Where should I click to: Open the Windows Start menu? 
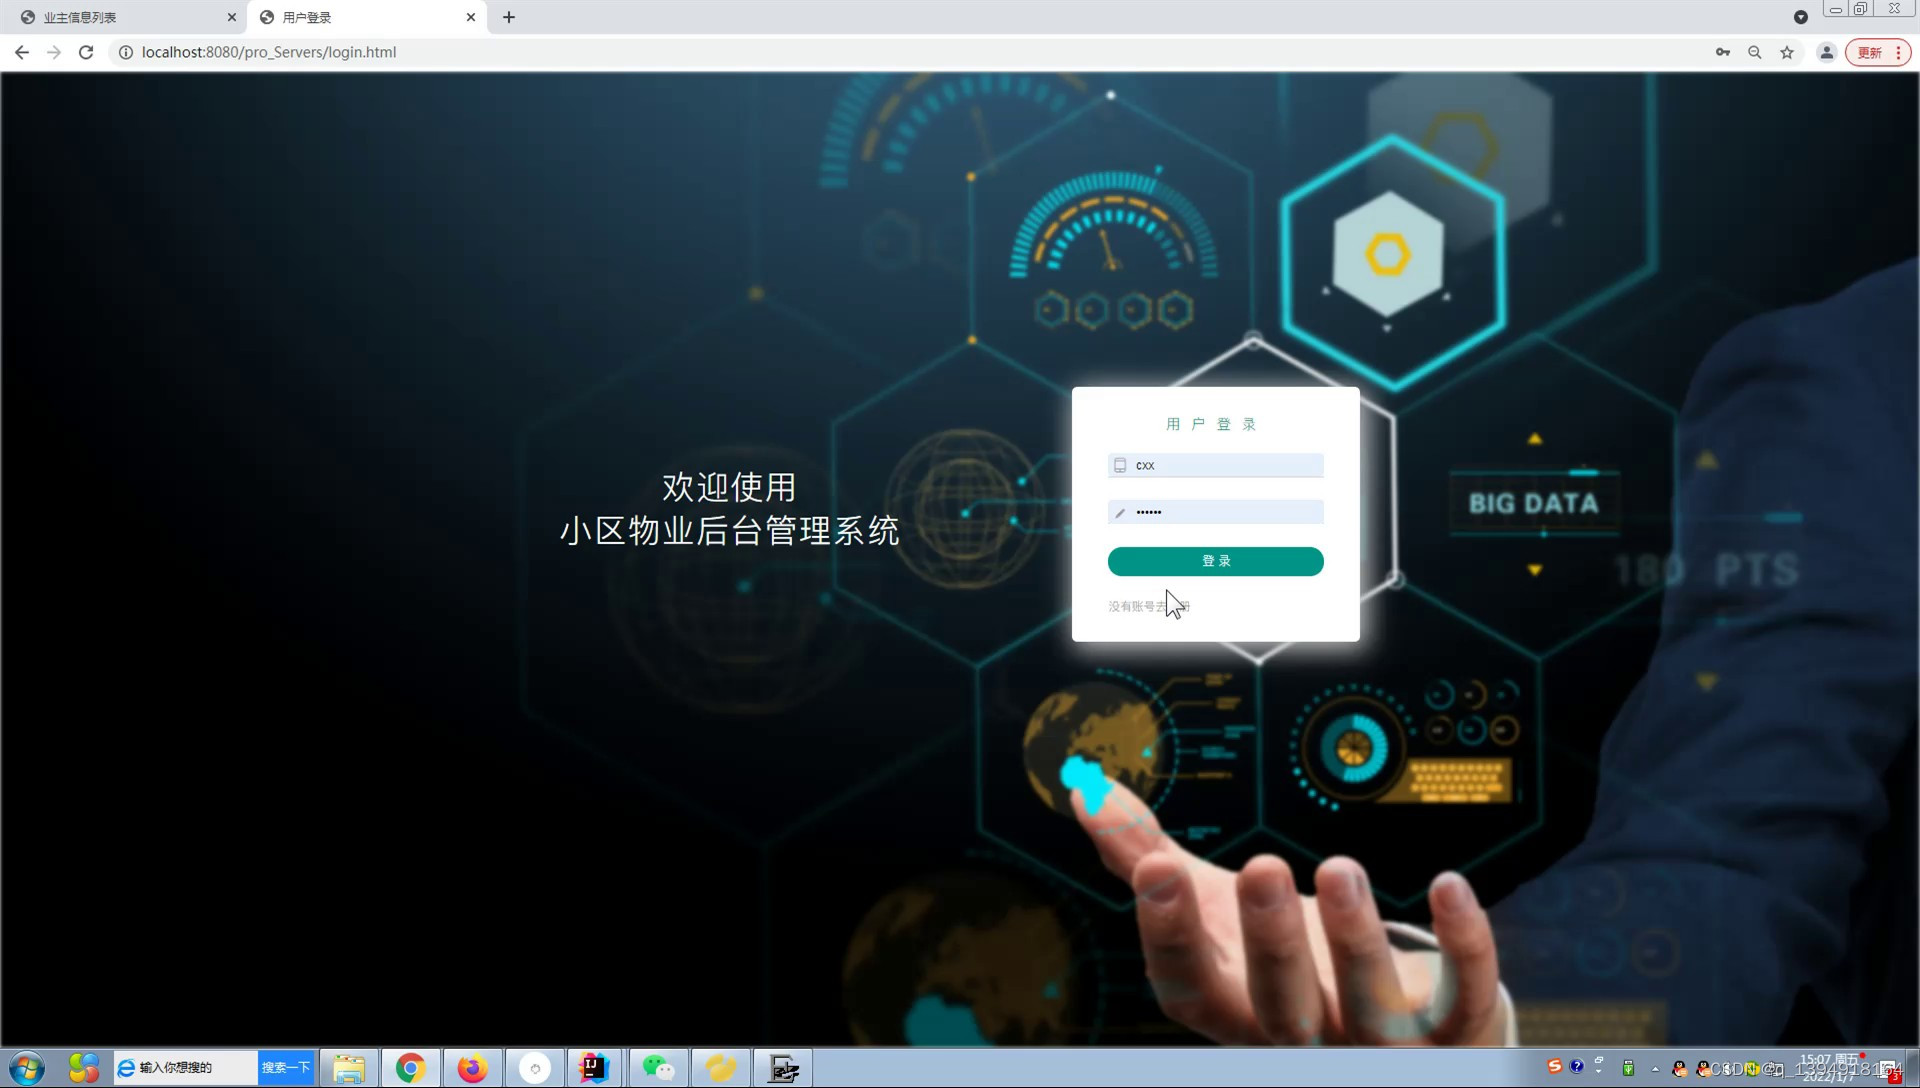click(x=27, y=1068)
